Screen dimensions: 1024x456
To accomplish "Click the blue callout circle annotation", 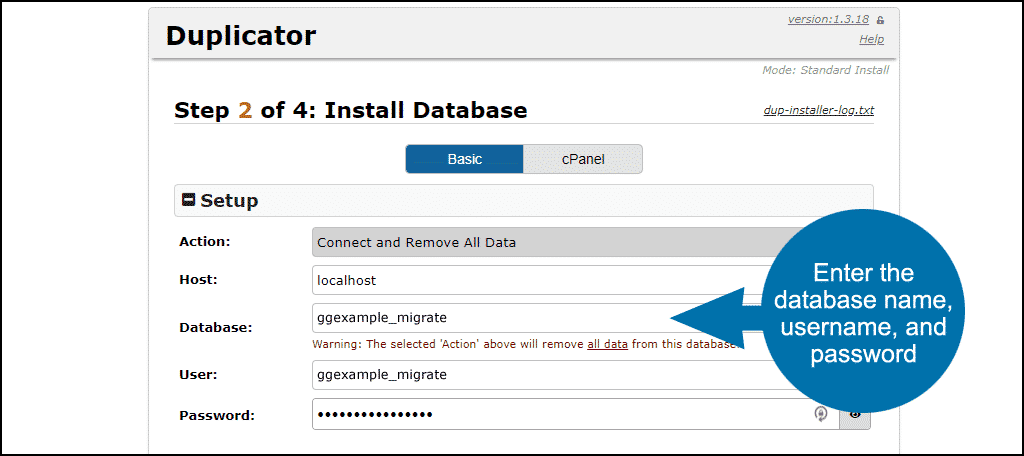I will click(x=863, y=312).
